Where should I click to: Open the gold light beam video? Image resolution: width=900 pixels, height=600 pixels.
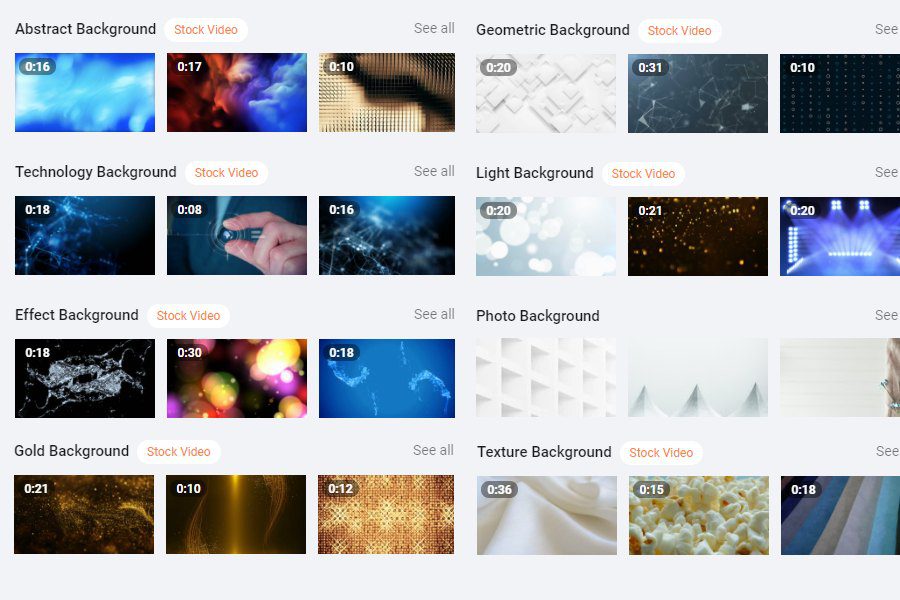click(236, 514)
